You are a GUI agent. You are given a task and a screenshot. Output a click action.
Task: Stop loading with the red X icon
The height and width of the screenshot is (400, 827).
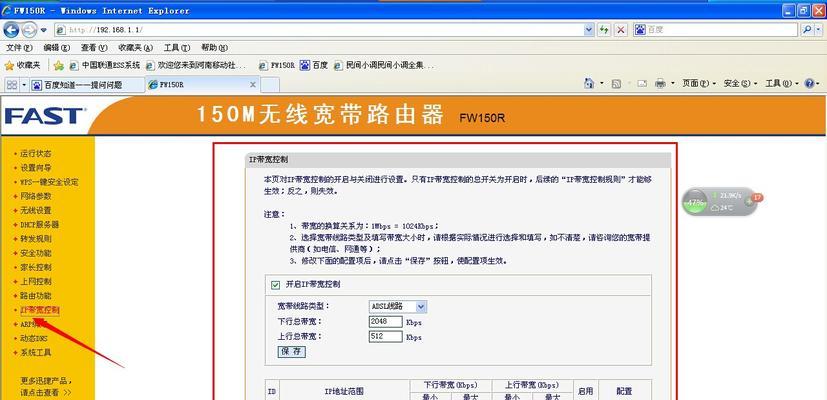(x=621, y=30)
